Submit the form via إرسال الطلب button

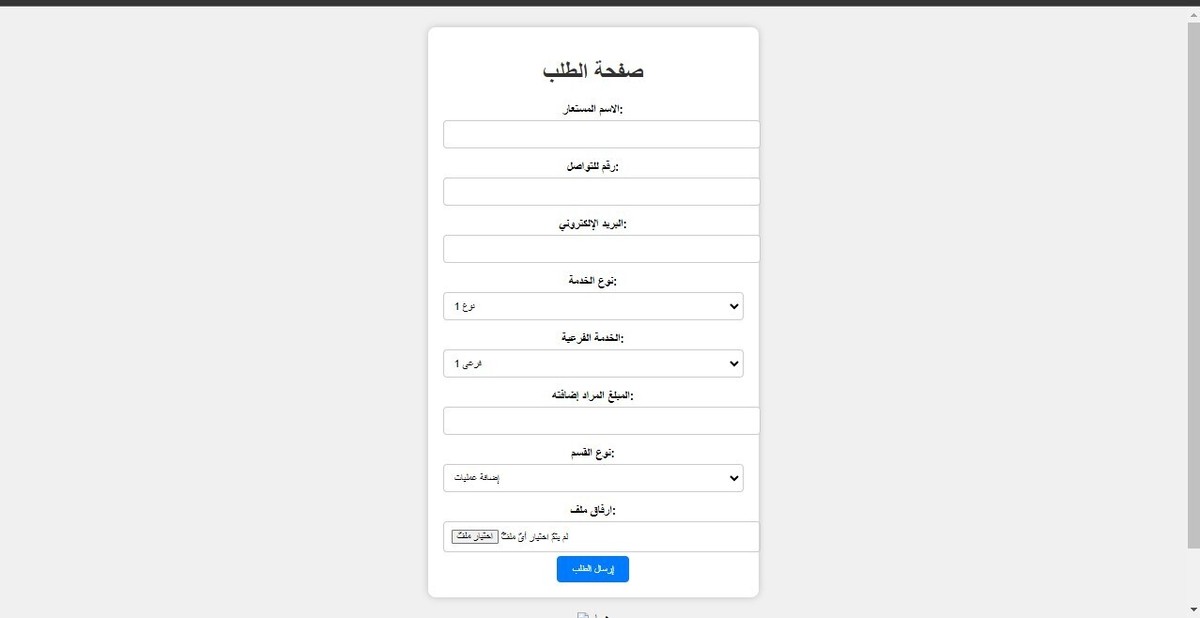point(592,569)
